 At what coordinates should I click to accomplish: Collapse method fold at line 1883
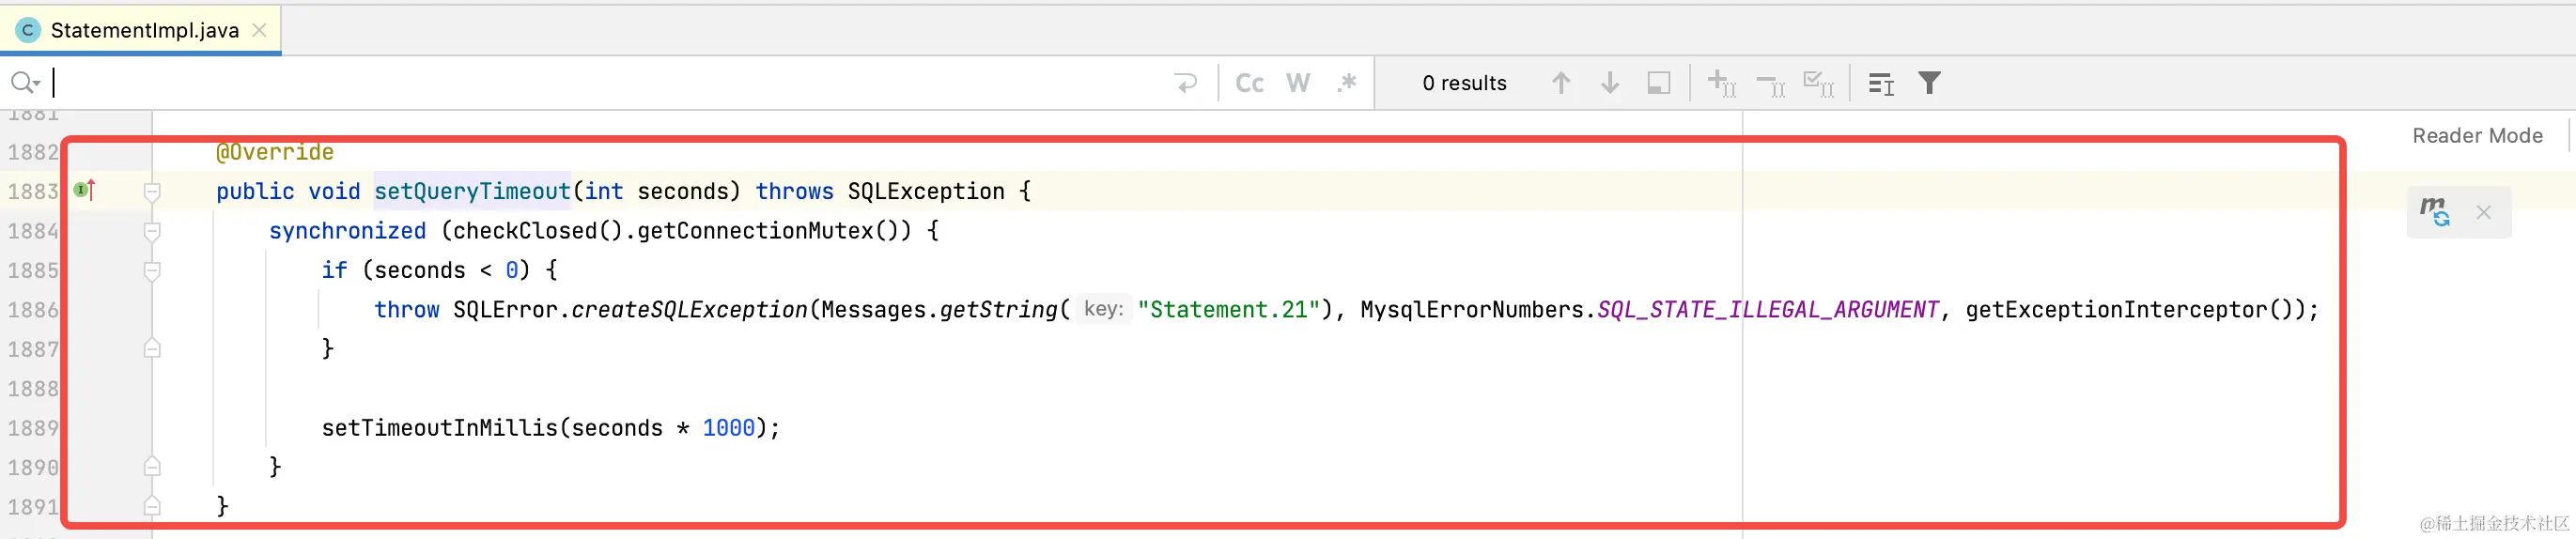pyautogui.click(x=152, y=191)
